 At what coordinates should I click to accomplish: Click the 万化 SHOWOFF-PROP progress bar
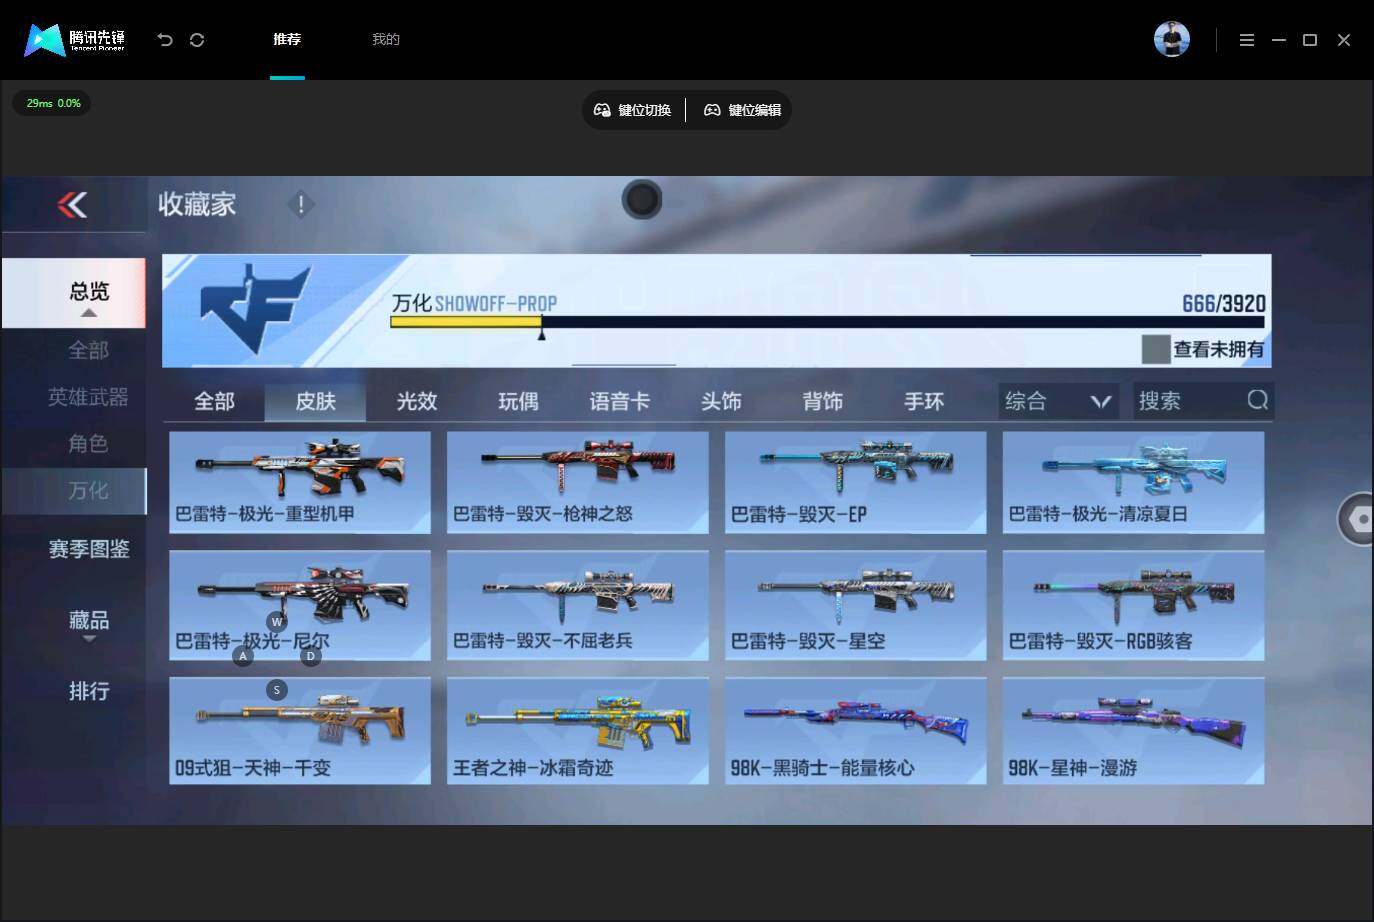tap(827, 322)
